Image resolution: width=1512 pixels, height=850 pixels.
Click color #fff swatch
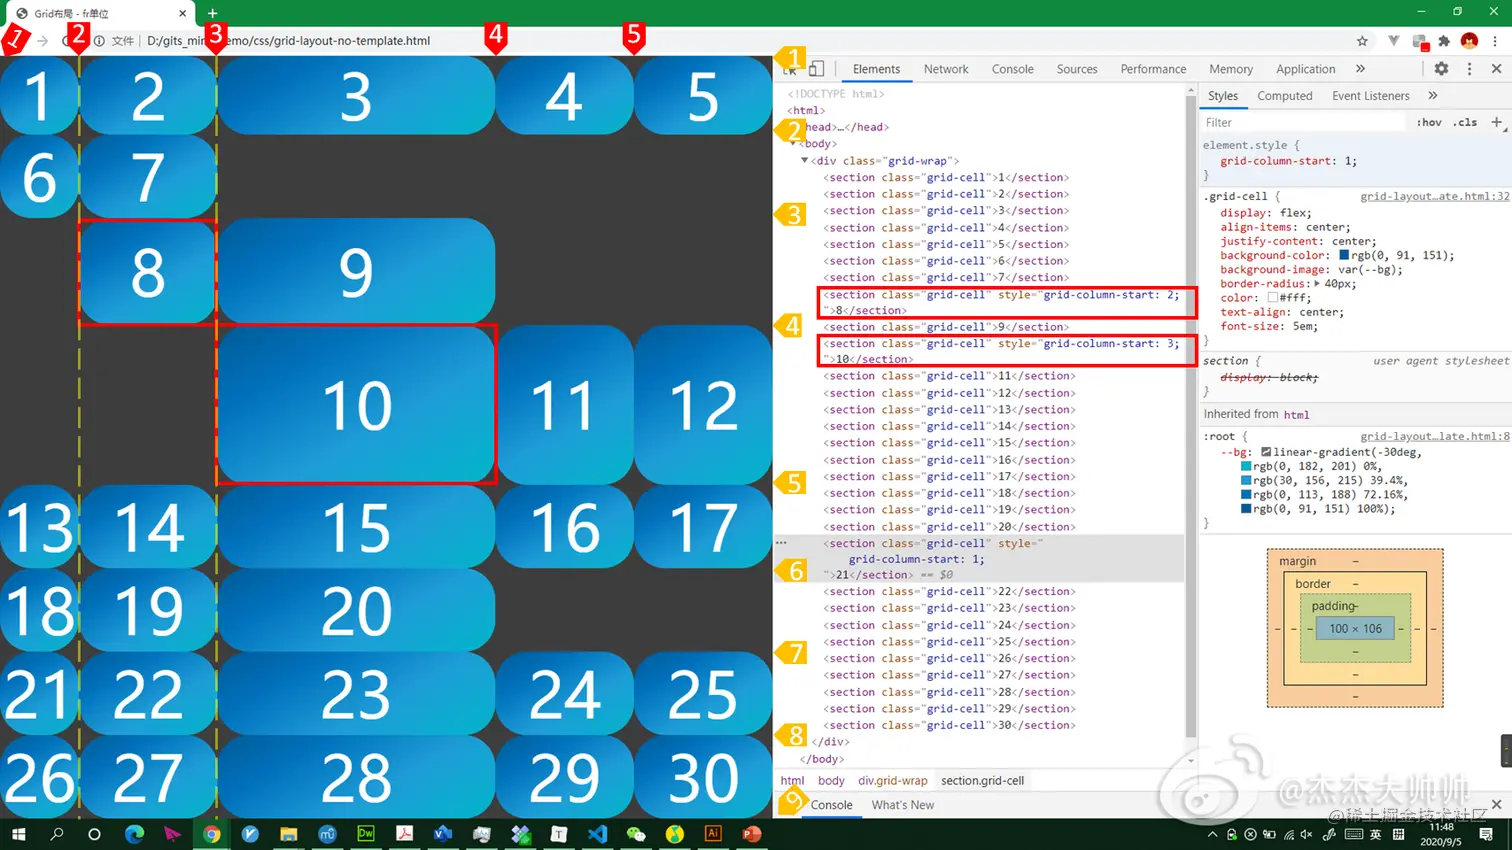pos(1272,298)
